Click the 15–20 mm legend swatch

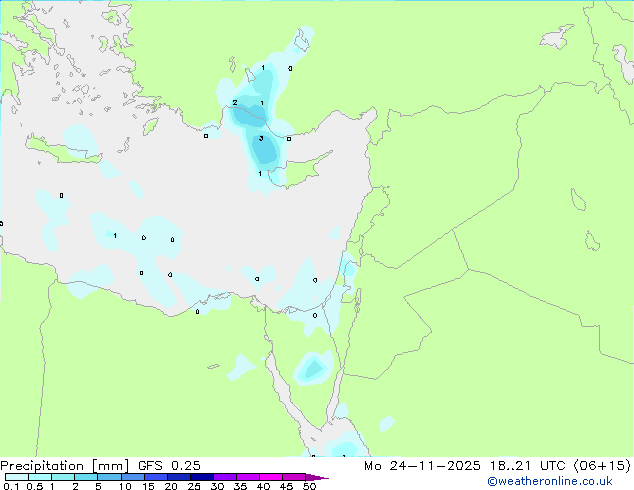click(156, 477)
